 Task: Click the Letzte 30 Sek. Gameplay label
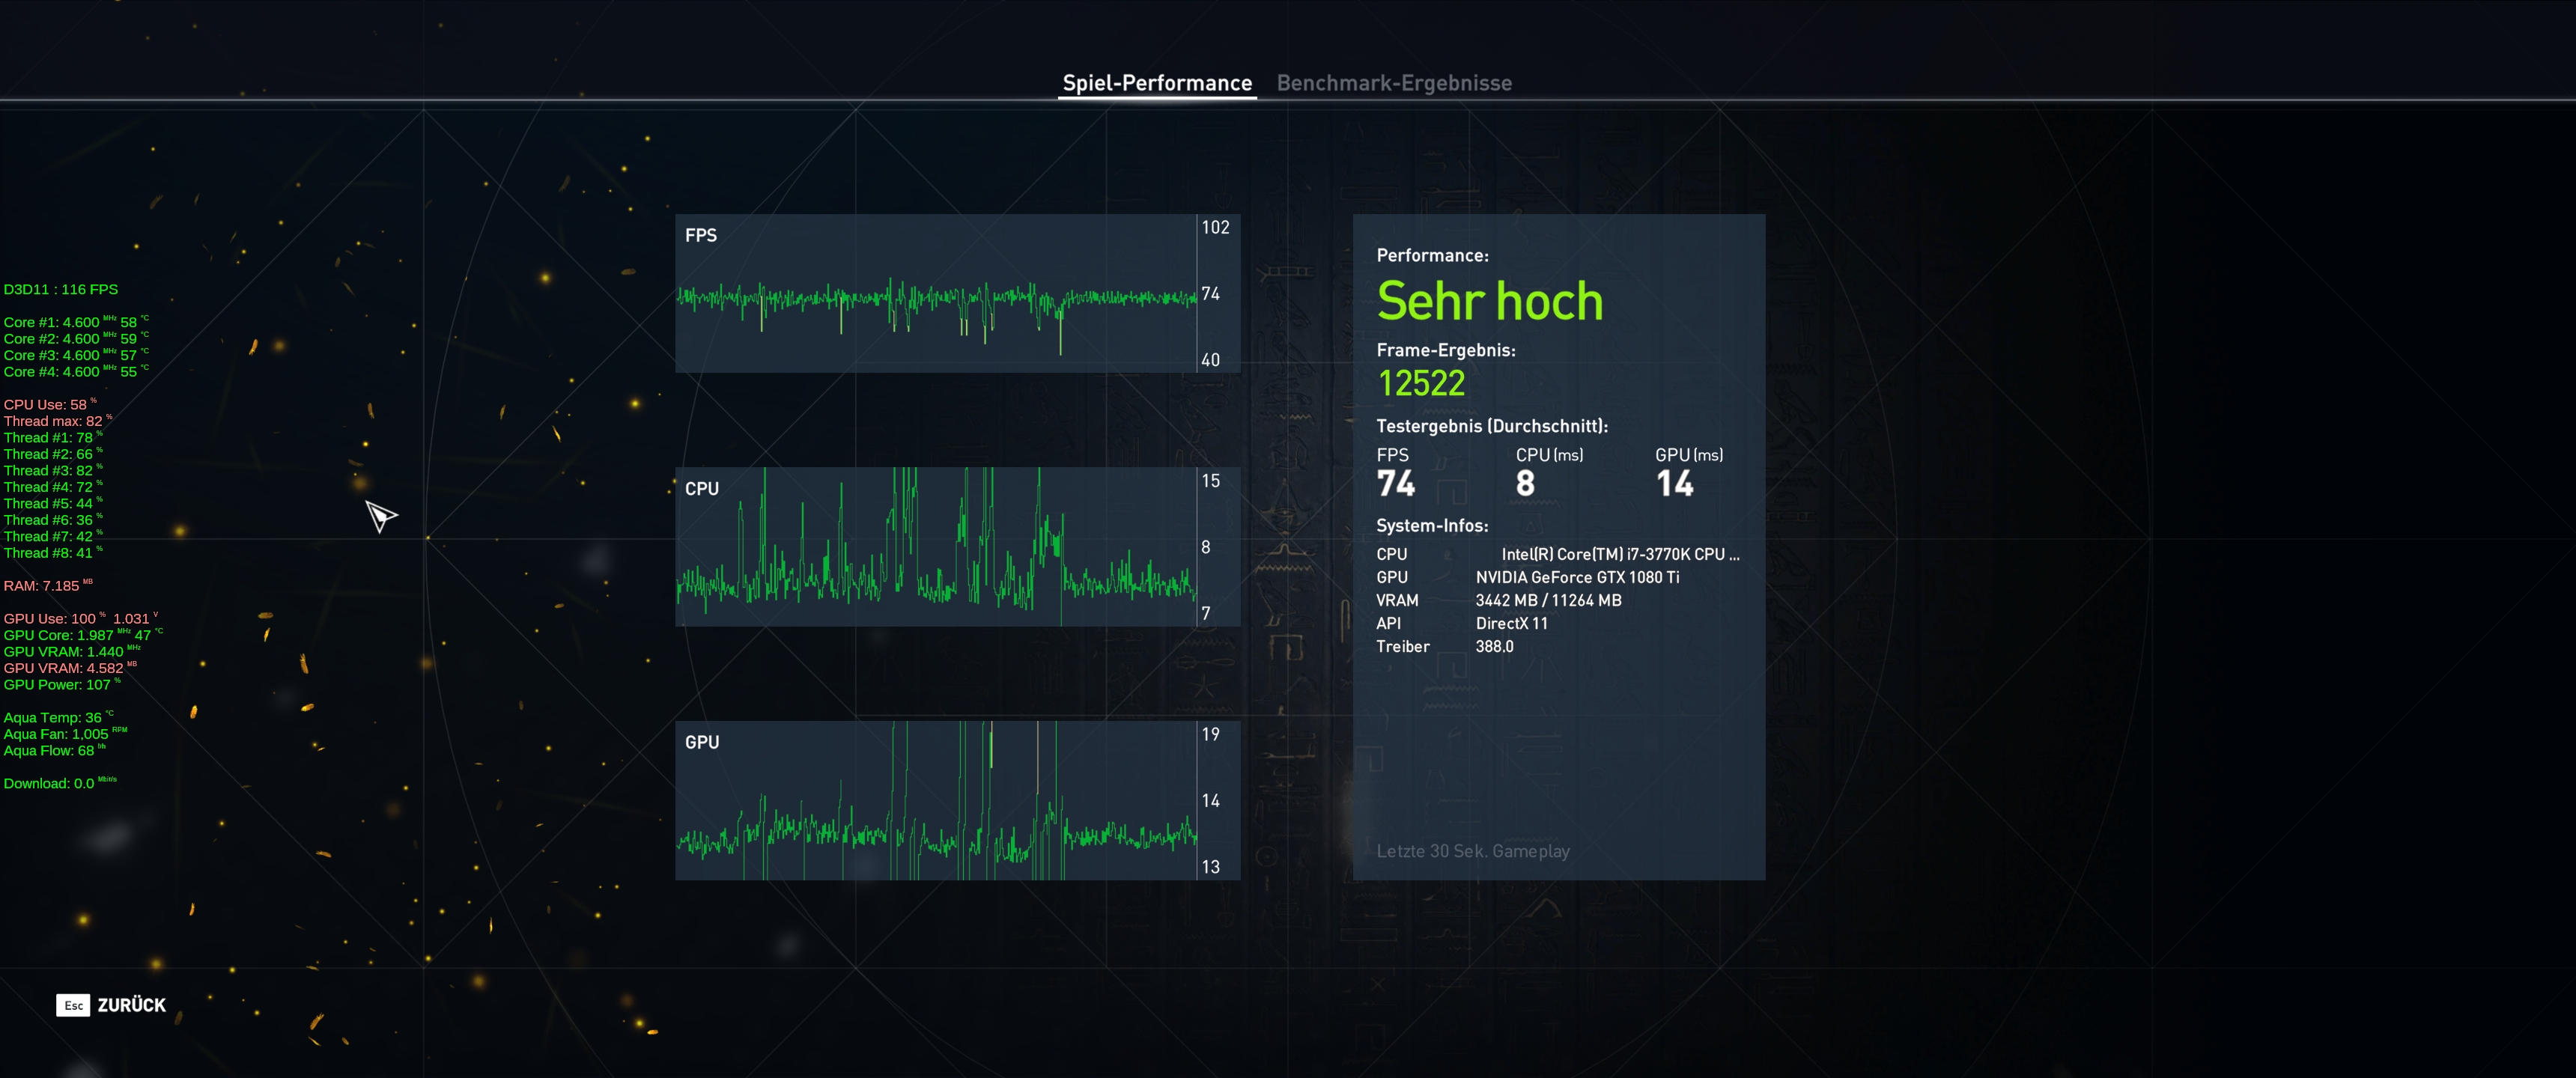[x=1472, y=851]
